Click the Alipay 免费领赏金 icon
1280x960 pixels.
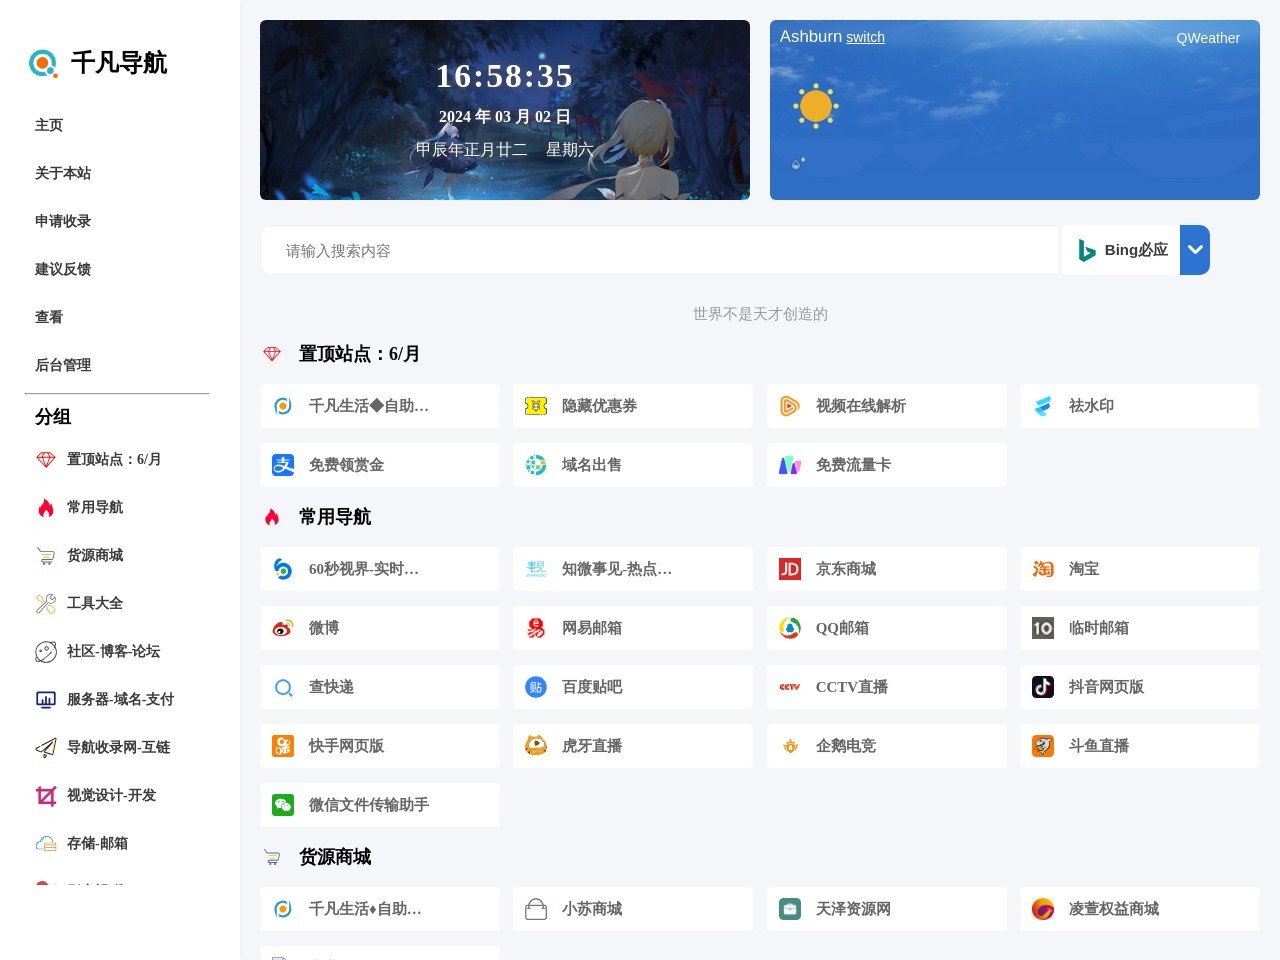(x=283, y=464)
